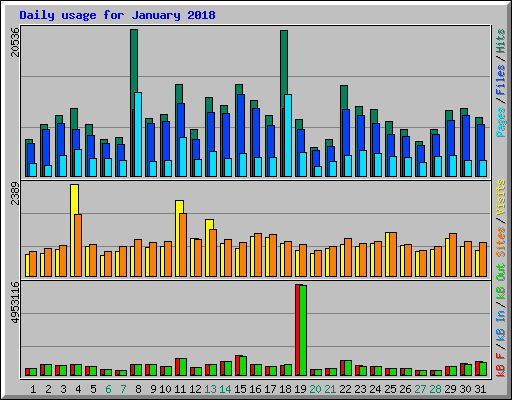The width and height of the screenshot is (512, 400).
Task: Click the orange Sites bar for day 25
Action: pyautogui.click(x=393, y=255)
